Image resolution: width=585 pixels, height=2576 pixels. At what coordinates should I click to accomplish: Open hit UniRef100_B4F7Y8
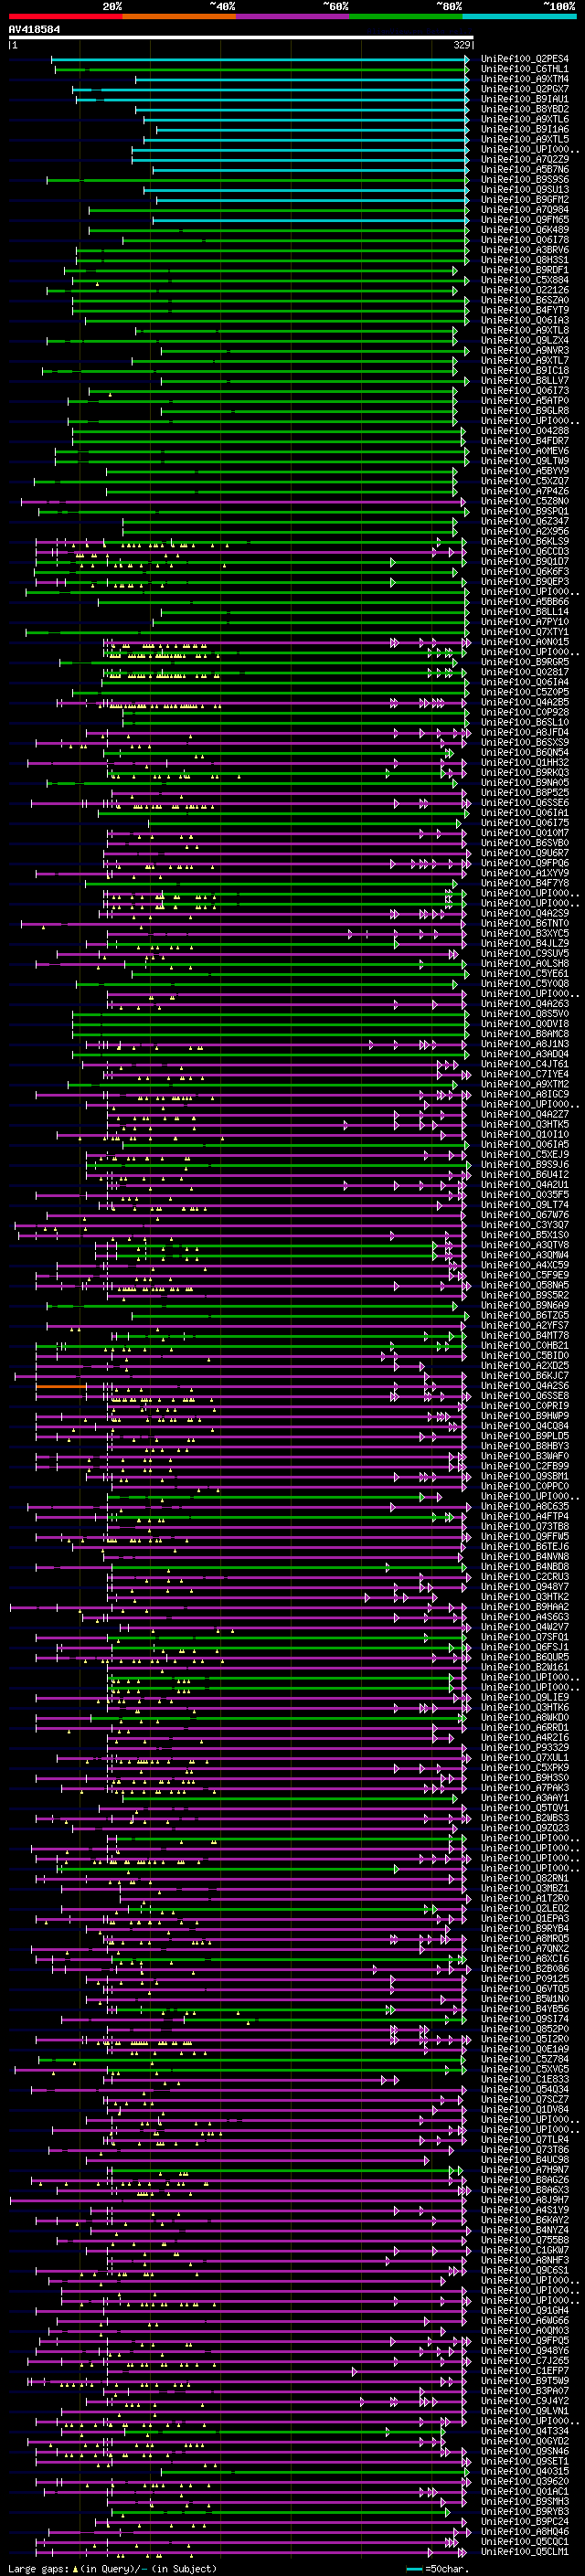point(525,883)
